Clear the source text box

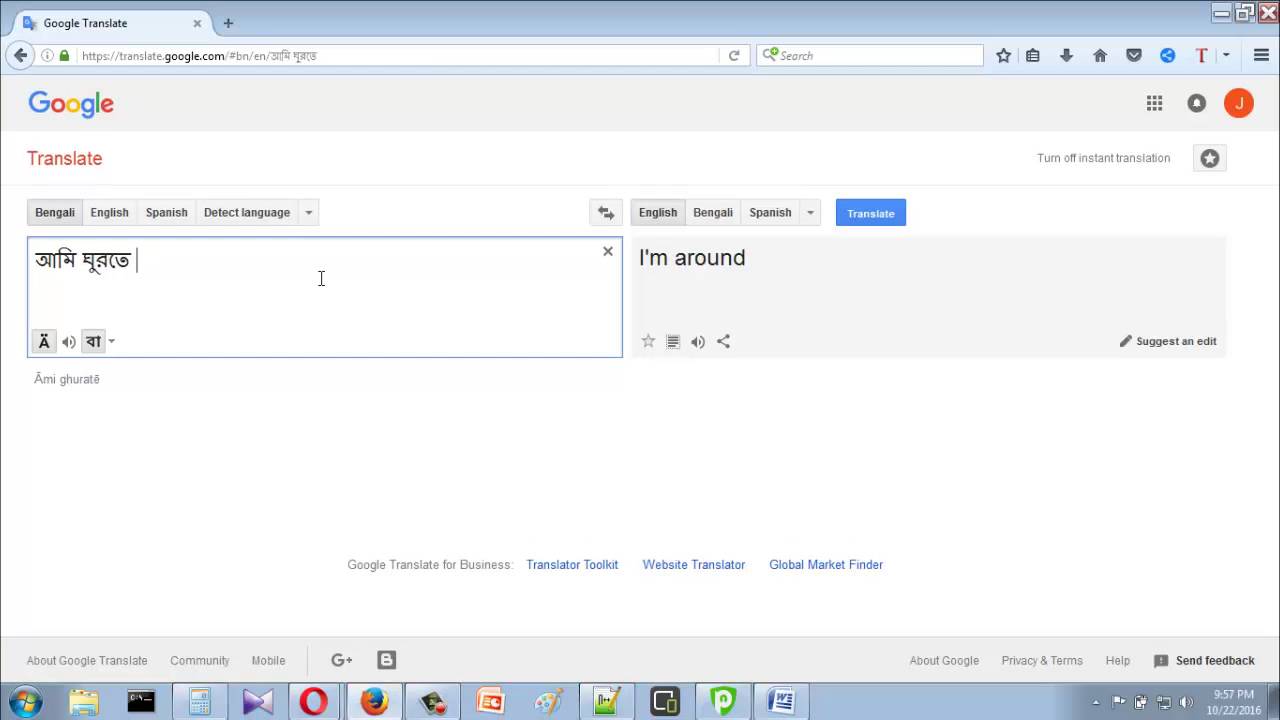pos(608,251)
